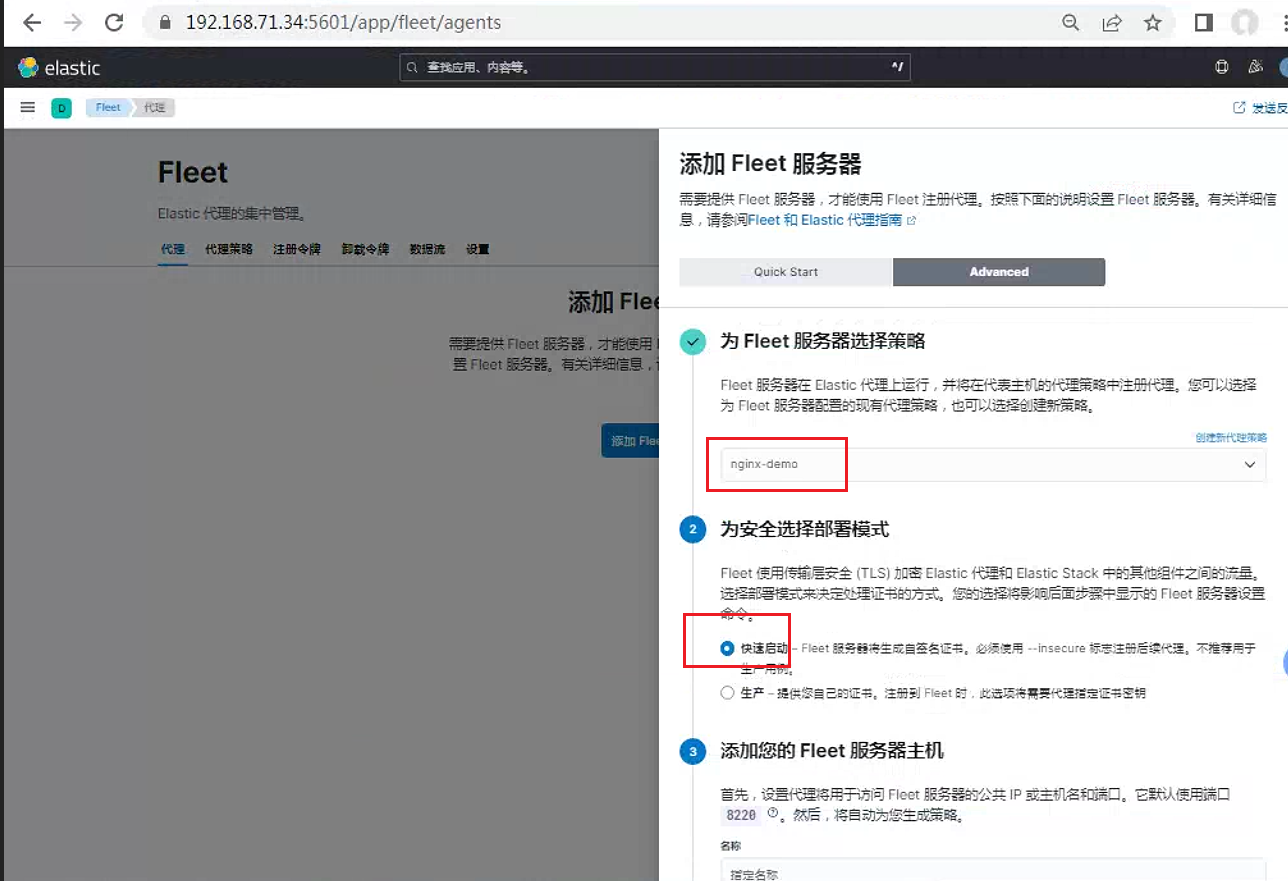This screenshot has height=881, width=1288.
Task: Open the 代理策略 tab on Fleet page
Action: (x=229, y=249)
